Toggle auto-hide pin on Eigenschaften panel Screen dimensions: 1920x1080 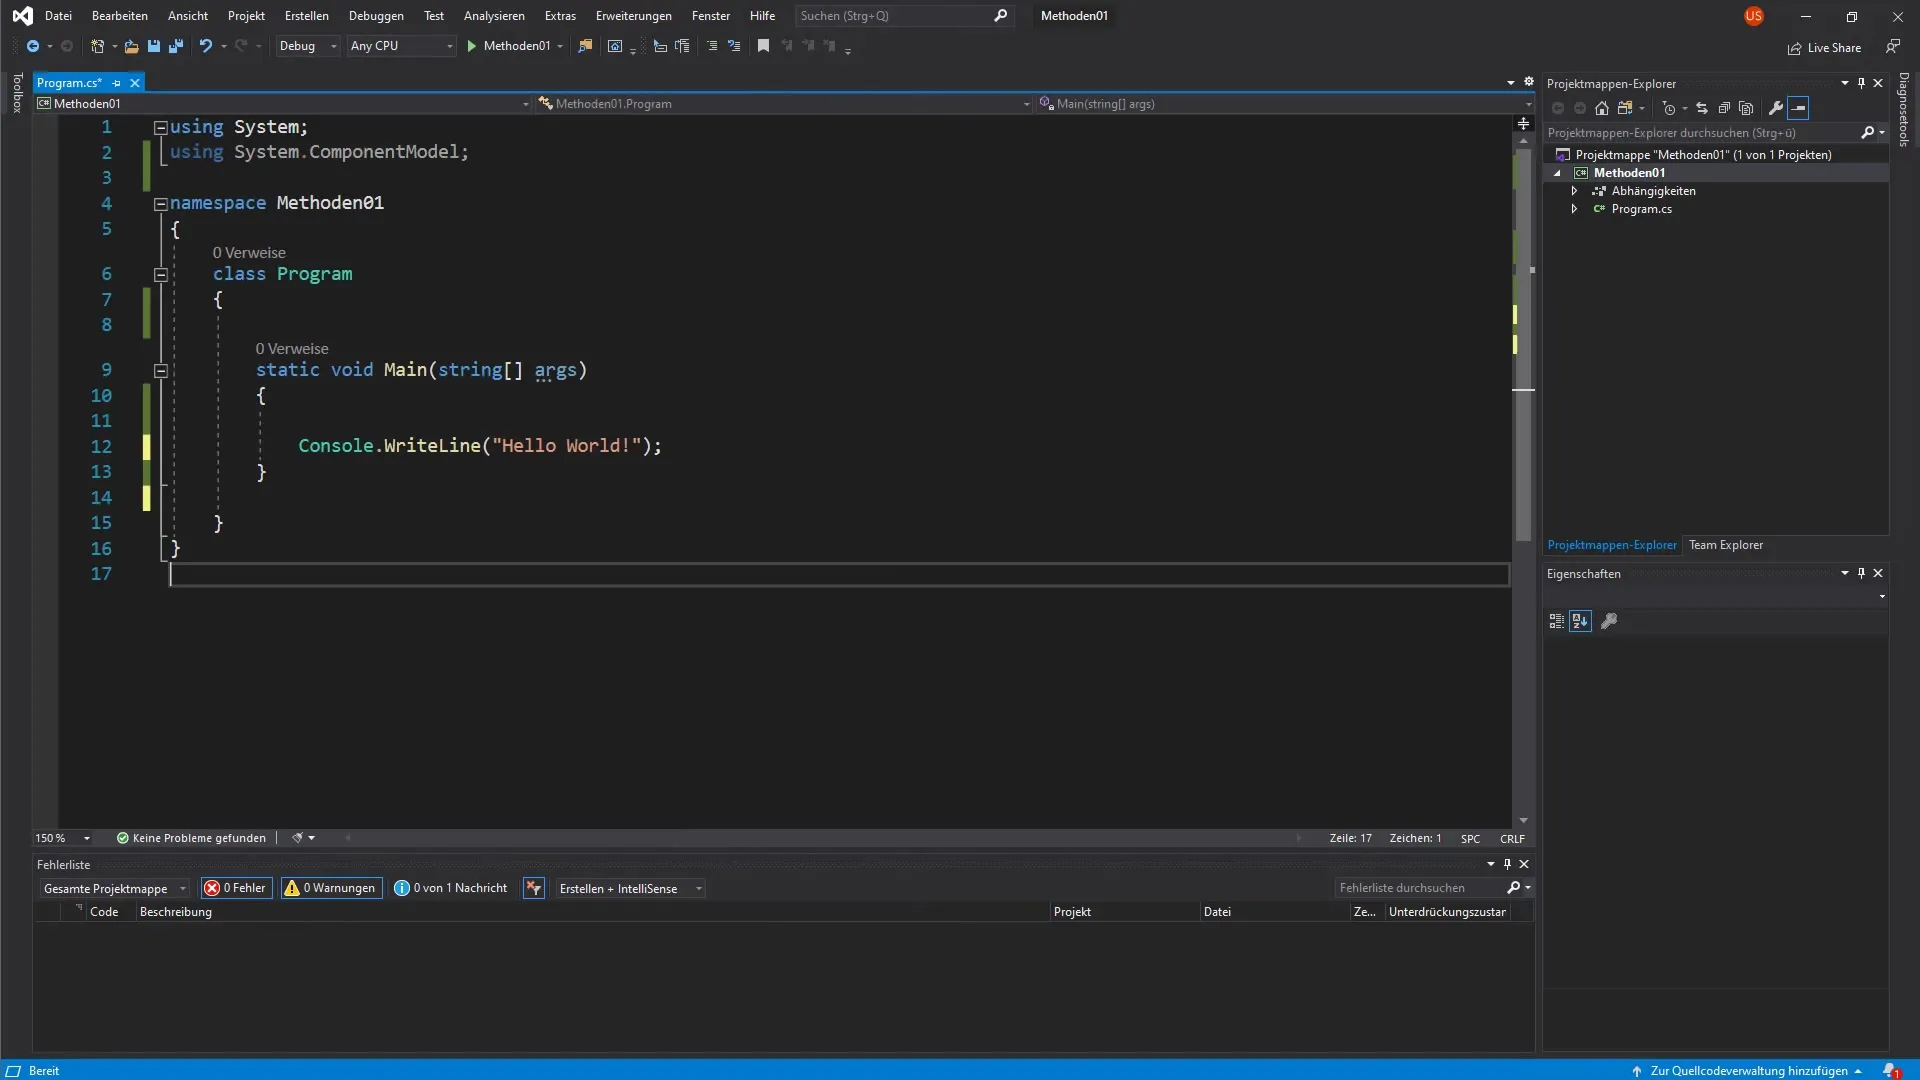(x=1861, y=573)
